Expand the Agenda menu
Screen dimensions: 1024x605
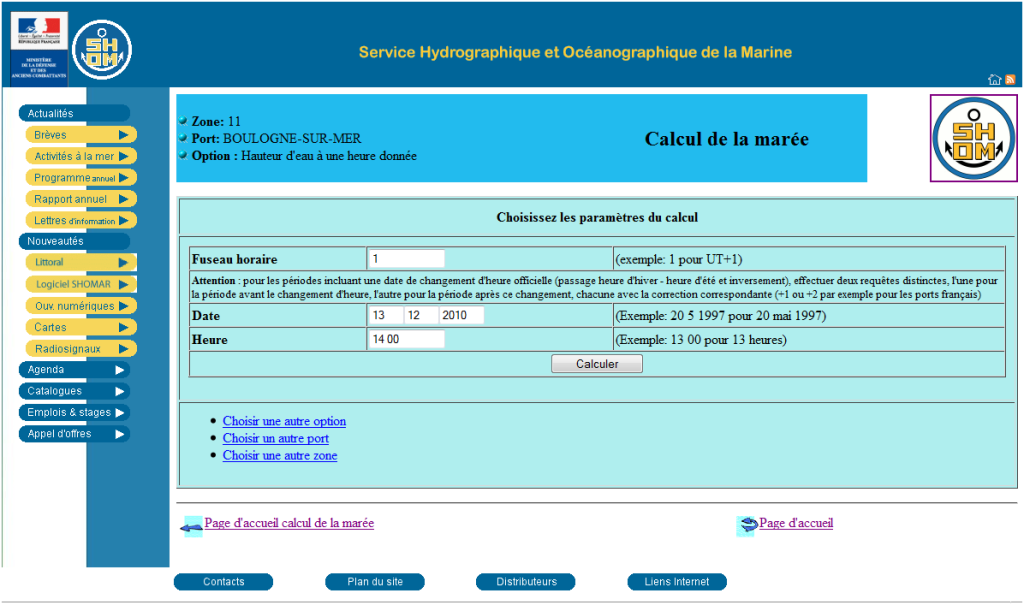(x=74, y=370)
